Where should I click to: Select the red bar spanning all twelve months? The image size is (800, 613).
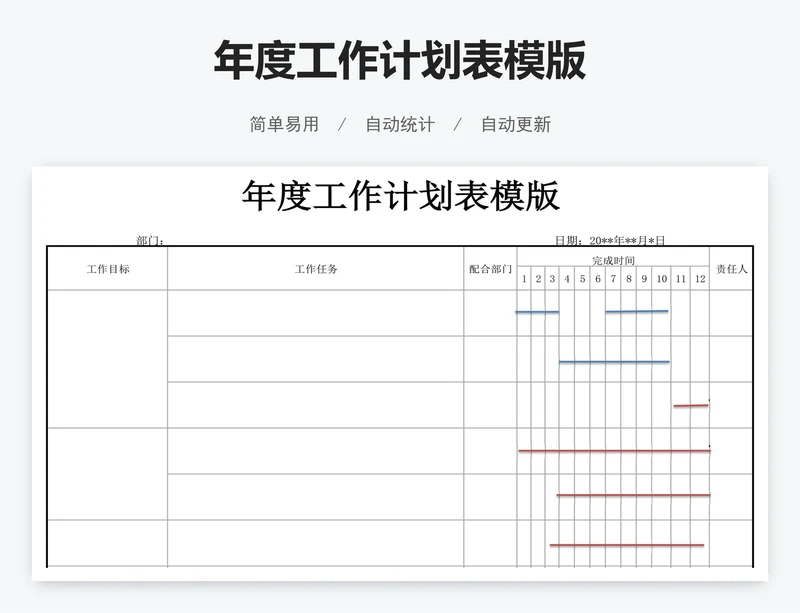point(614,451)
